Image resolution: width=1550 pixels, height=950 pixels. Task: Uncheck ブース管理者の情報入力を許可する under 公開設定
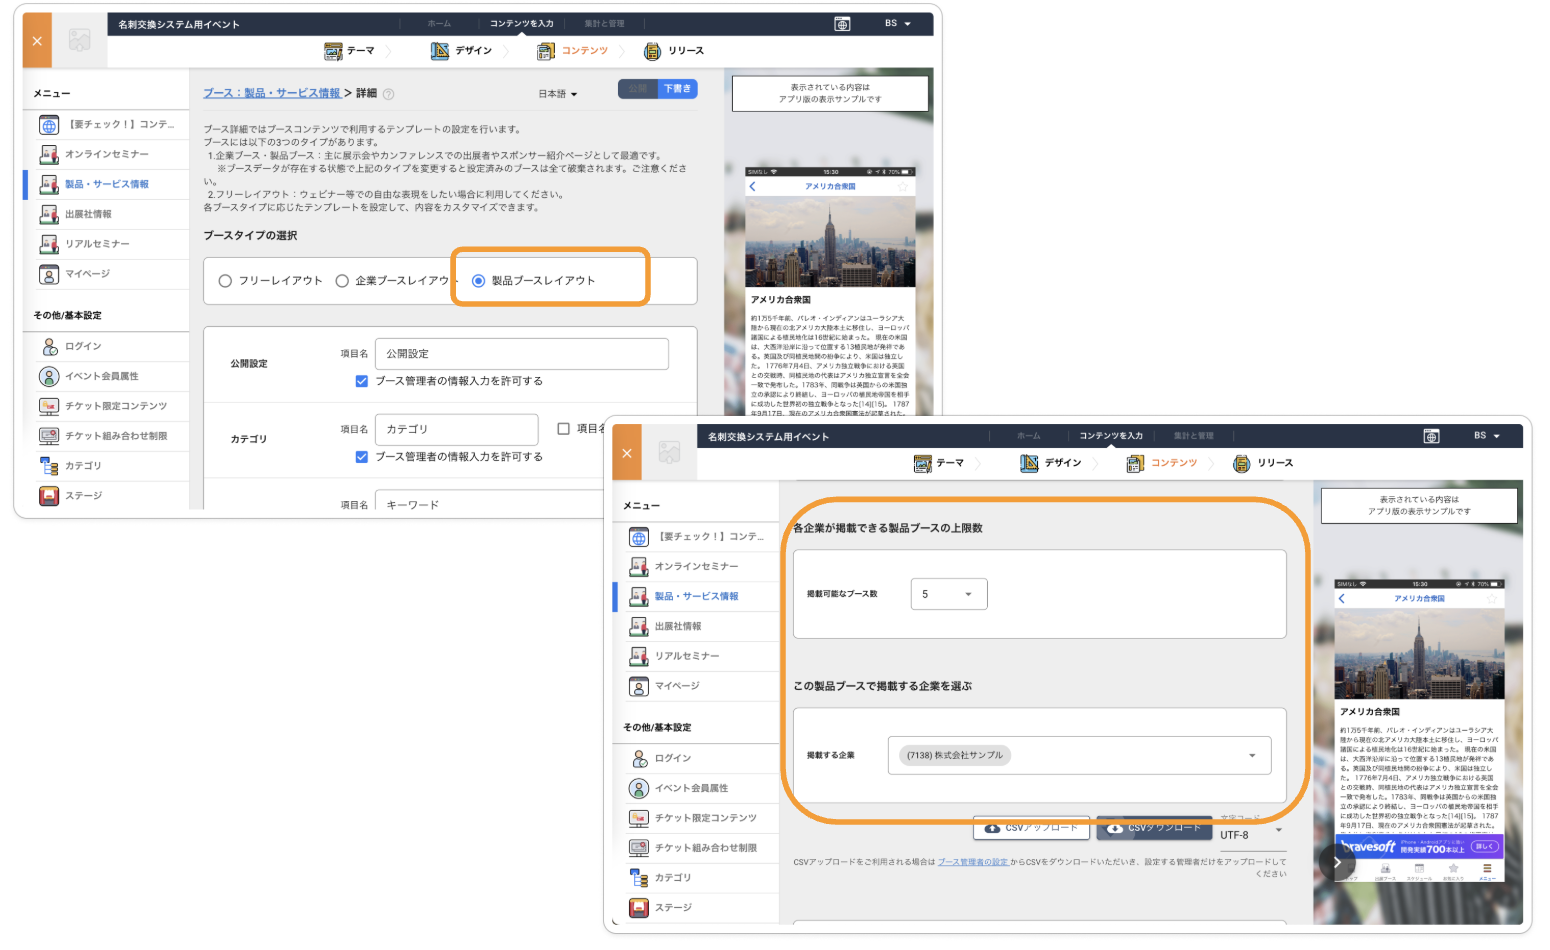pos(362,381)
